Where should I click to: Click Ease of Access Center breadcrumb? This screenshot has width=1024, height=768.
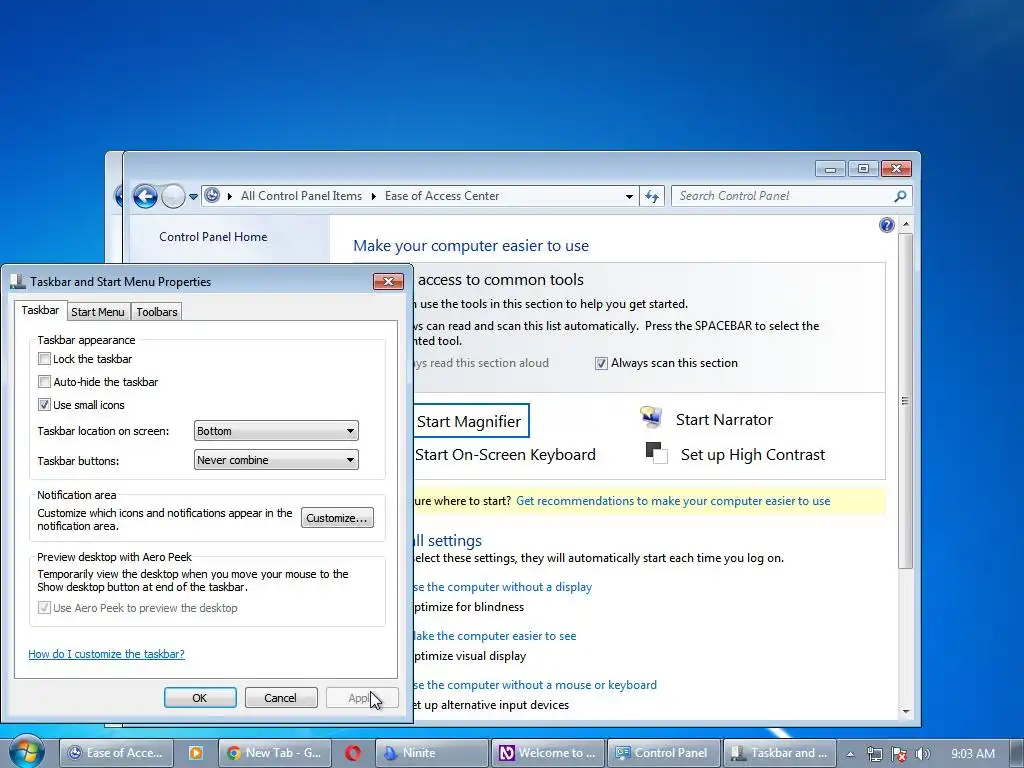pyautogui.click(x=441, y=196)
